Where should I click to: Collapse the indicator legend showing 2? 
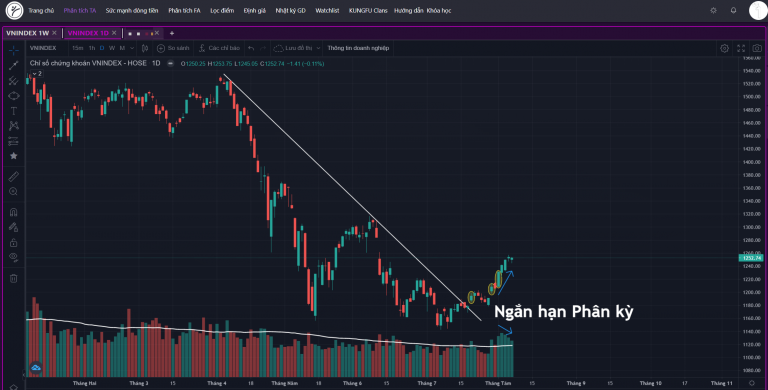[37, 73]
